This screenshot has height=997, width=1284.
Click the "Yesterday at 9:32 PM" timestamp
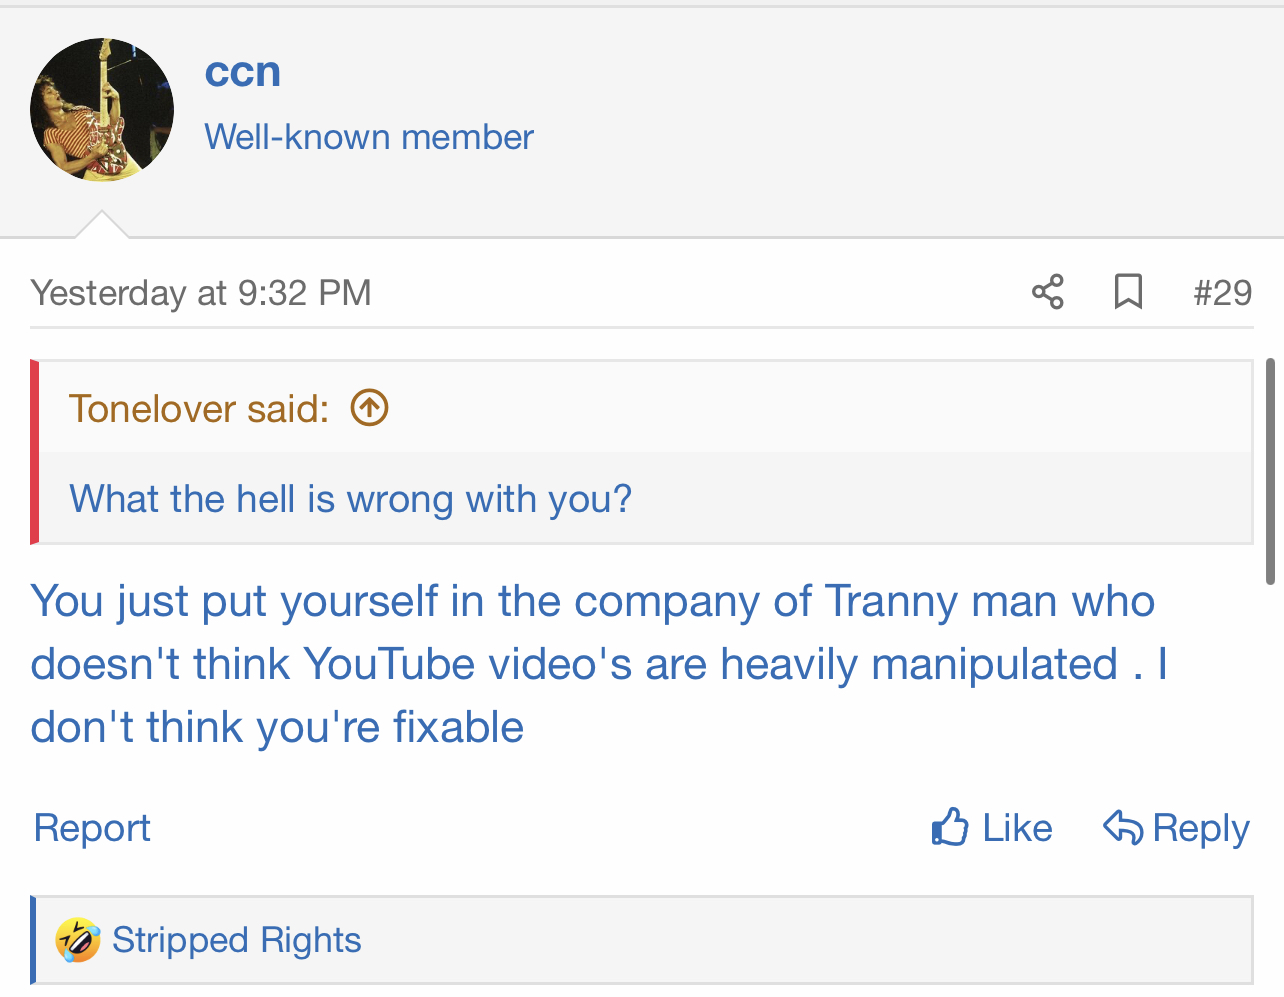click(x=201, y=293)
